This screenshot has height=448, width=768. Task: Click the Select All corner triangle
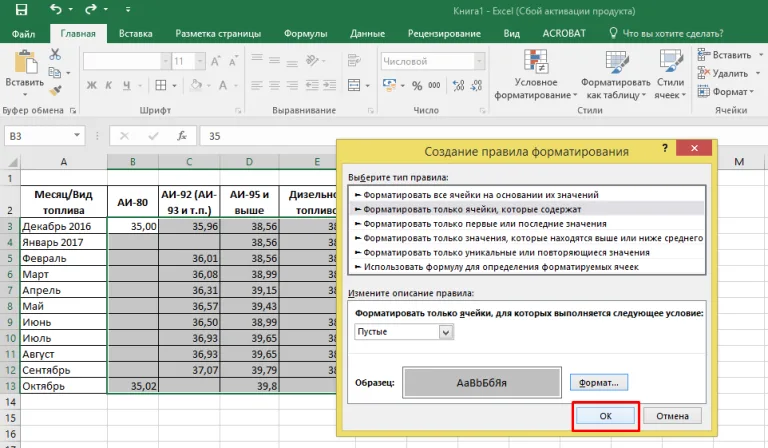12,162
